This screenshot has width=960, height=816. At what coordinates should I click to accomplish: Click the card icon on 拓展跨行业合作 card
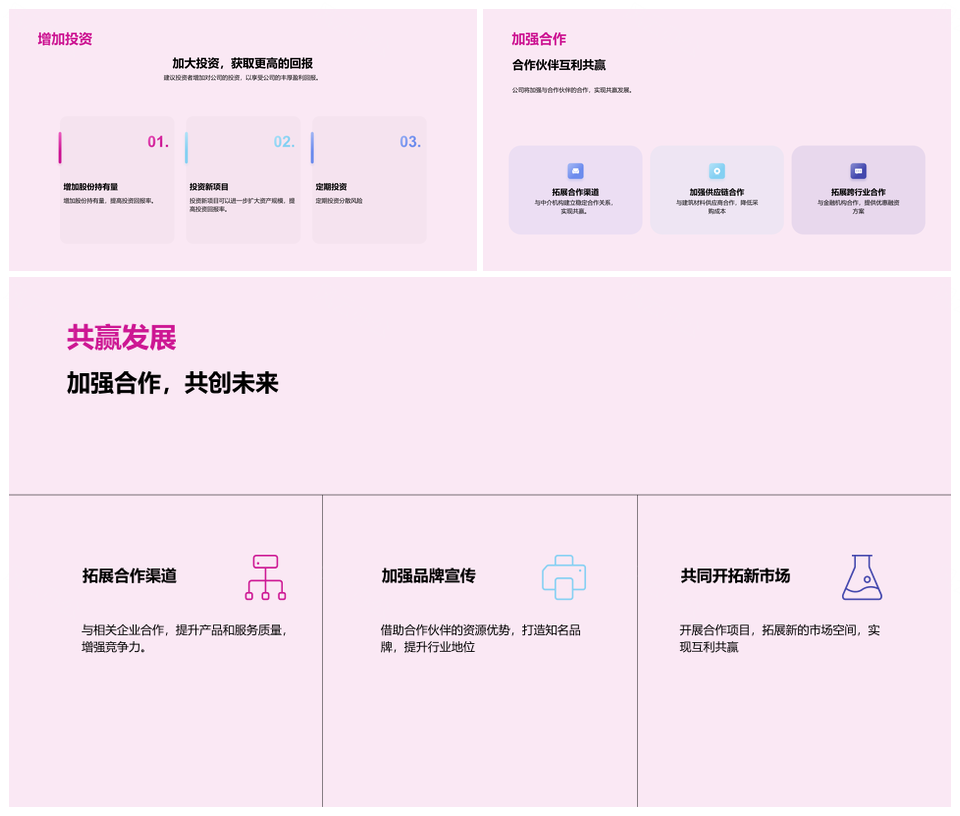(x=858, y=171)
